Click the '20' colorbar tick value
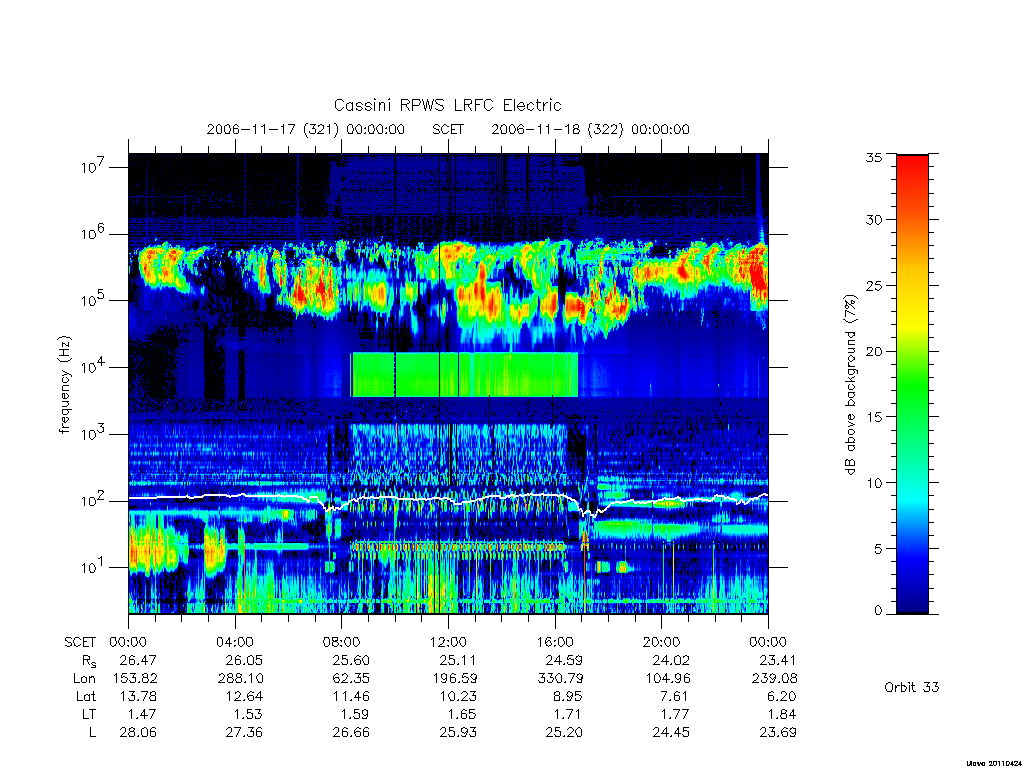This screenshot has height=768, width=1024. [873, 351]
